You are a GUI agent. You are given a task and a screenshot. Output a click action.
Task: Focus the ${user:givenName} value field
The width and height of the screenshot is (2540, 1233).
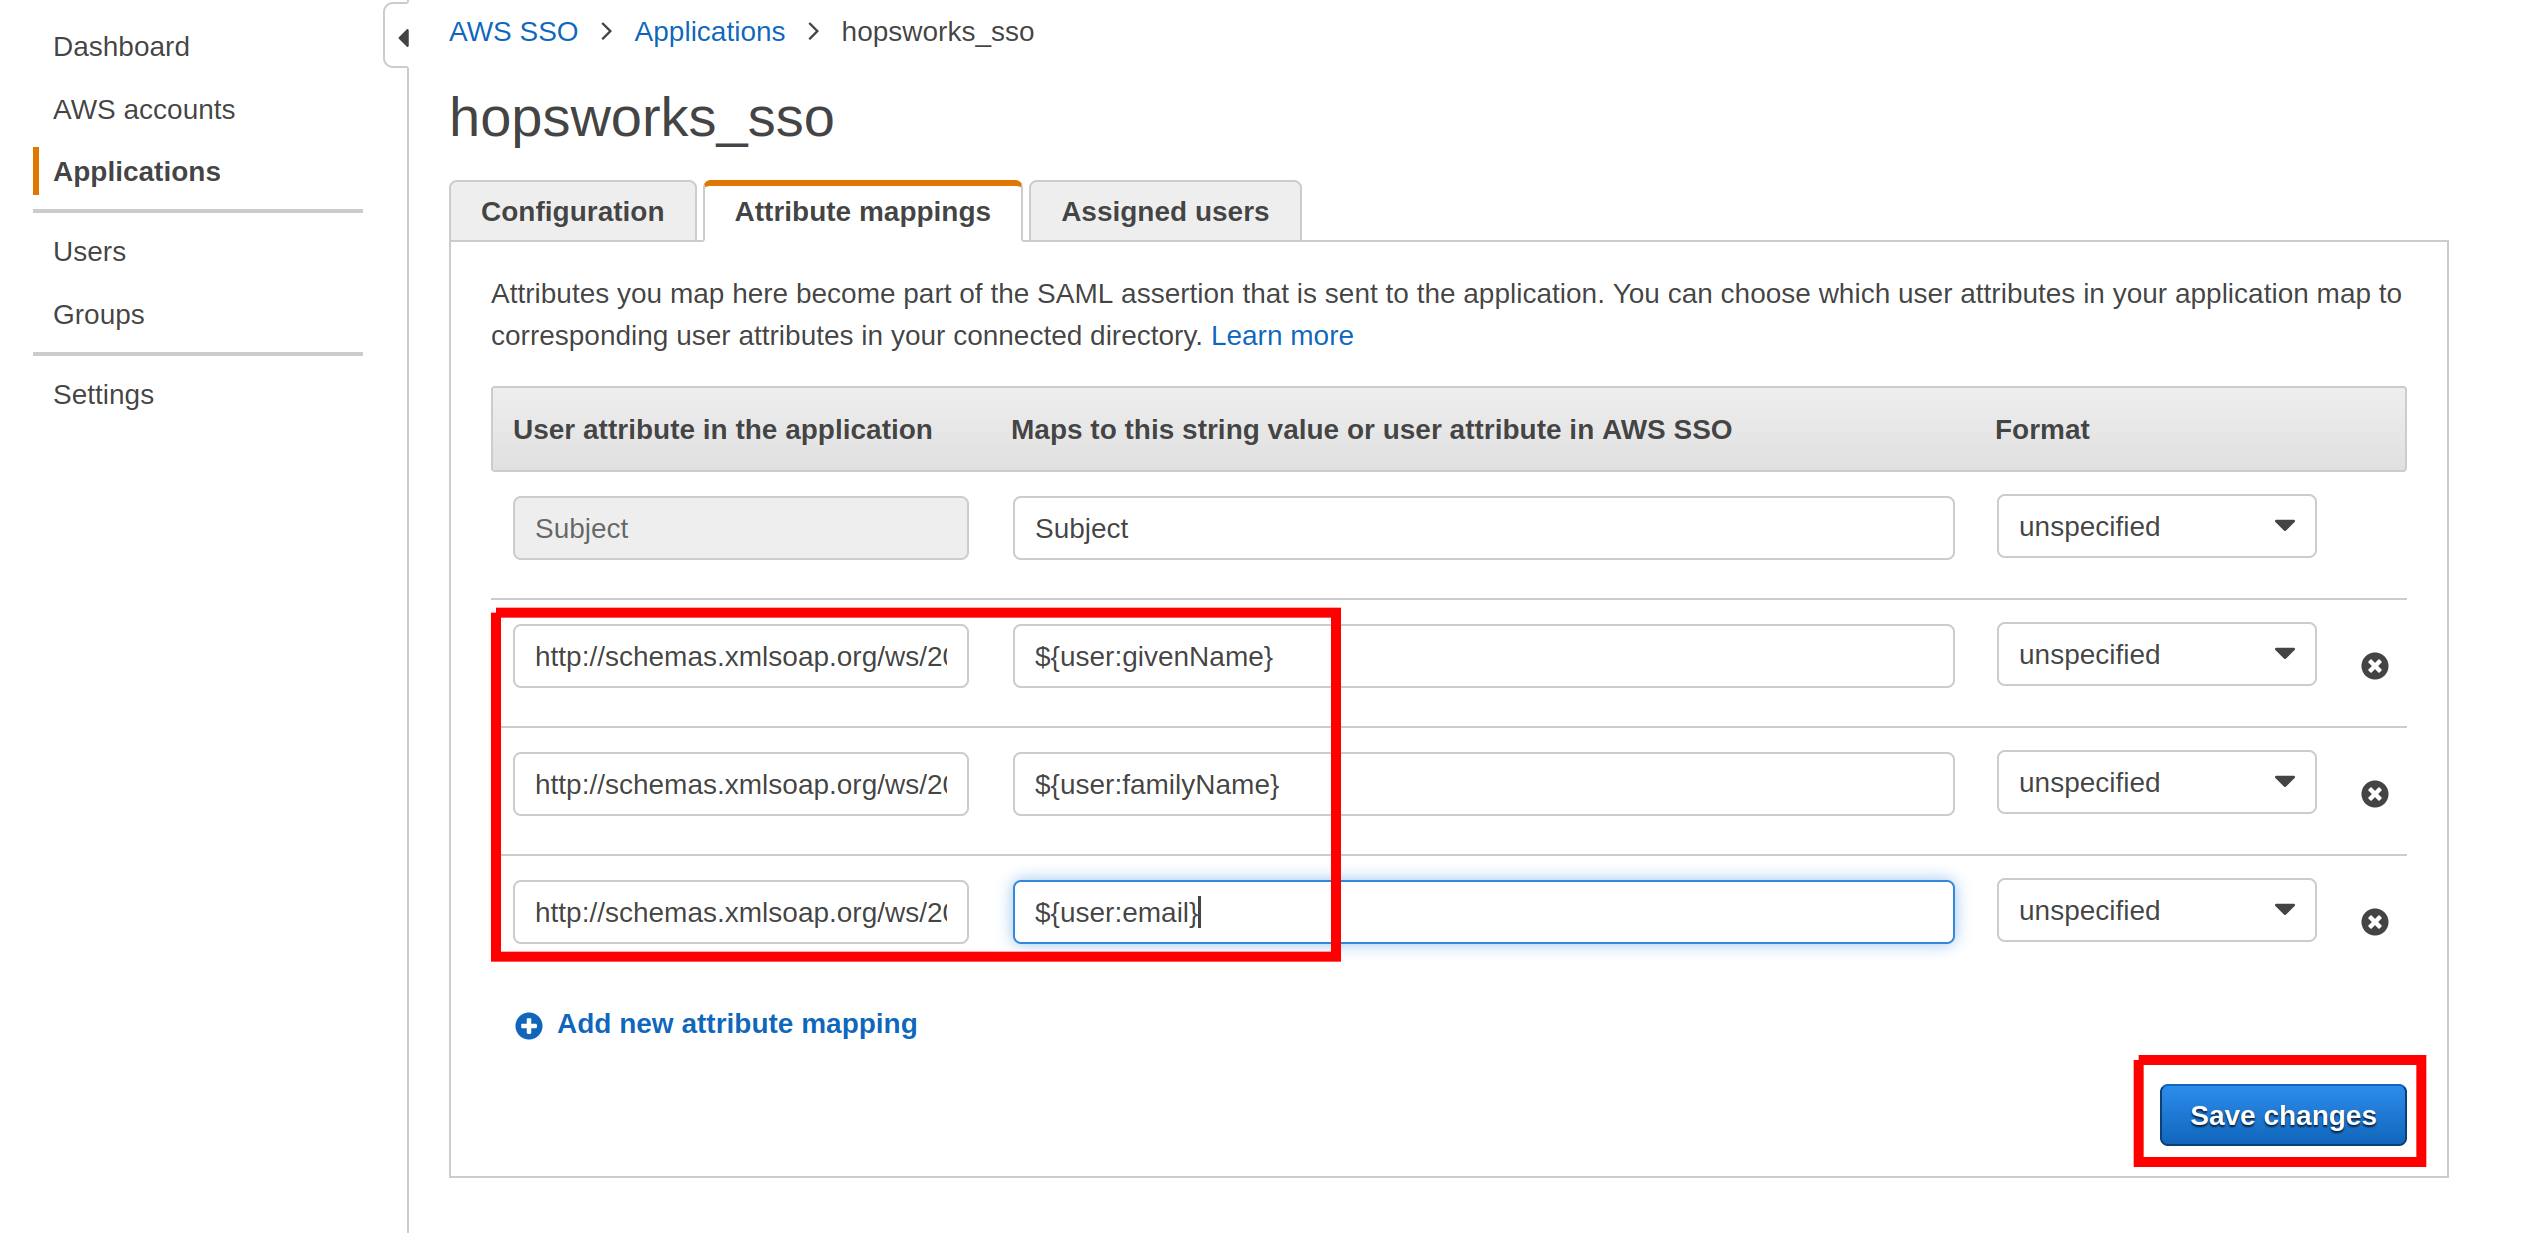click(1483, 656)
